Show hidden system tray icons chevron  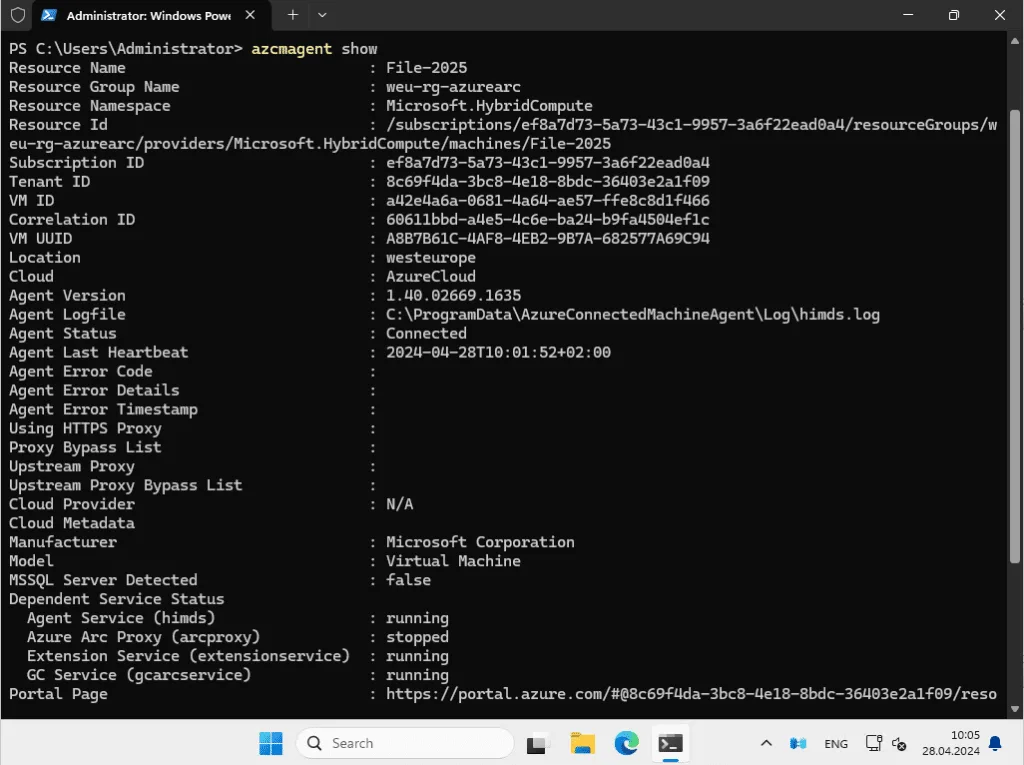coord(766,743)
